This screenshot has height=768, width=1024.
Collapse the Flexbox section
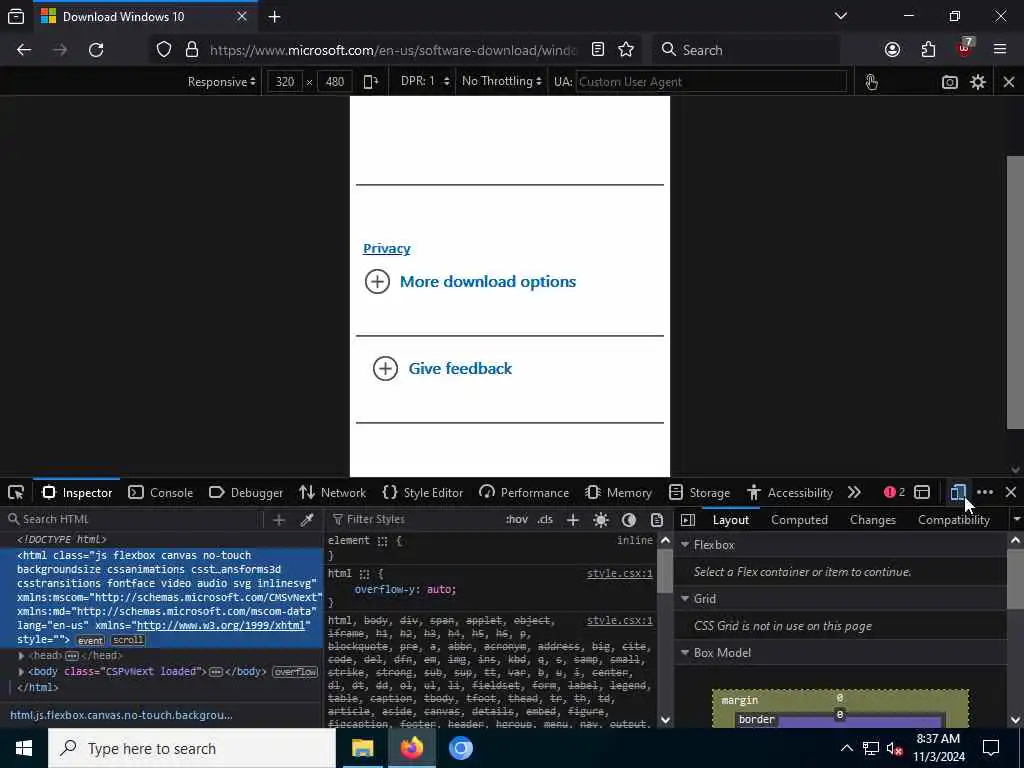click(685, 545)
